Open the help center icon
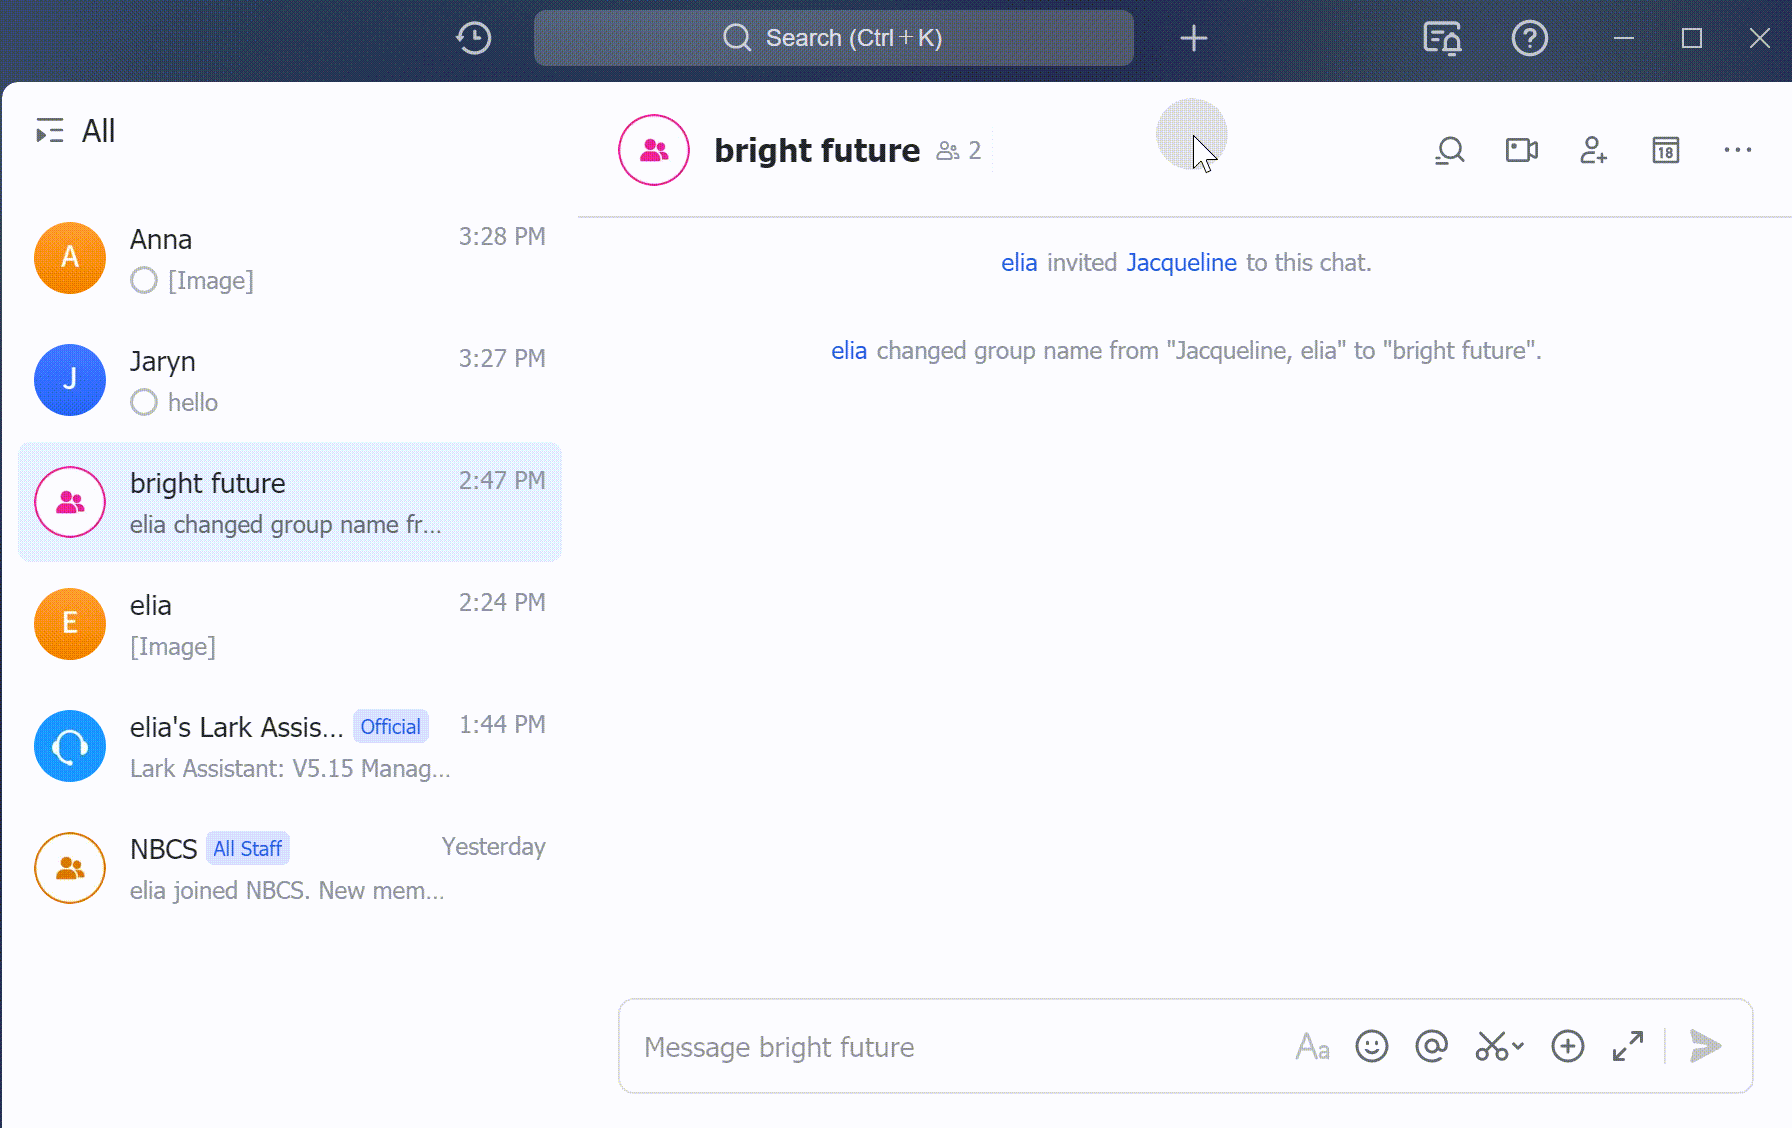 (x=1529, y=37)
